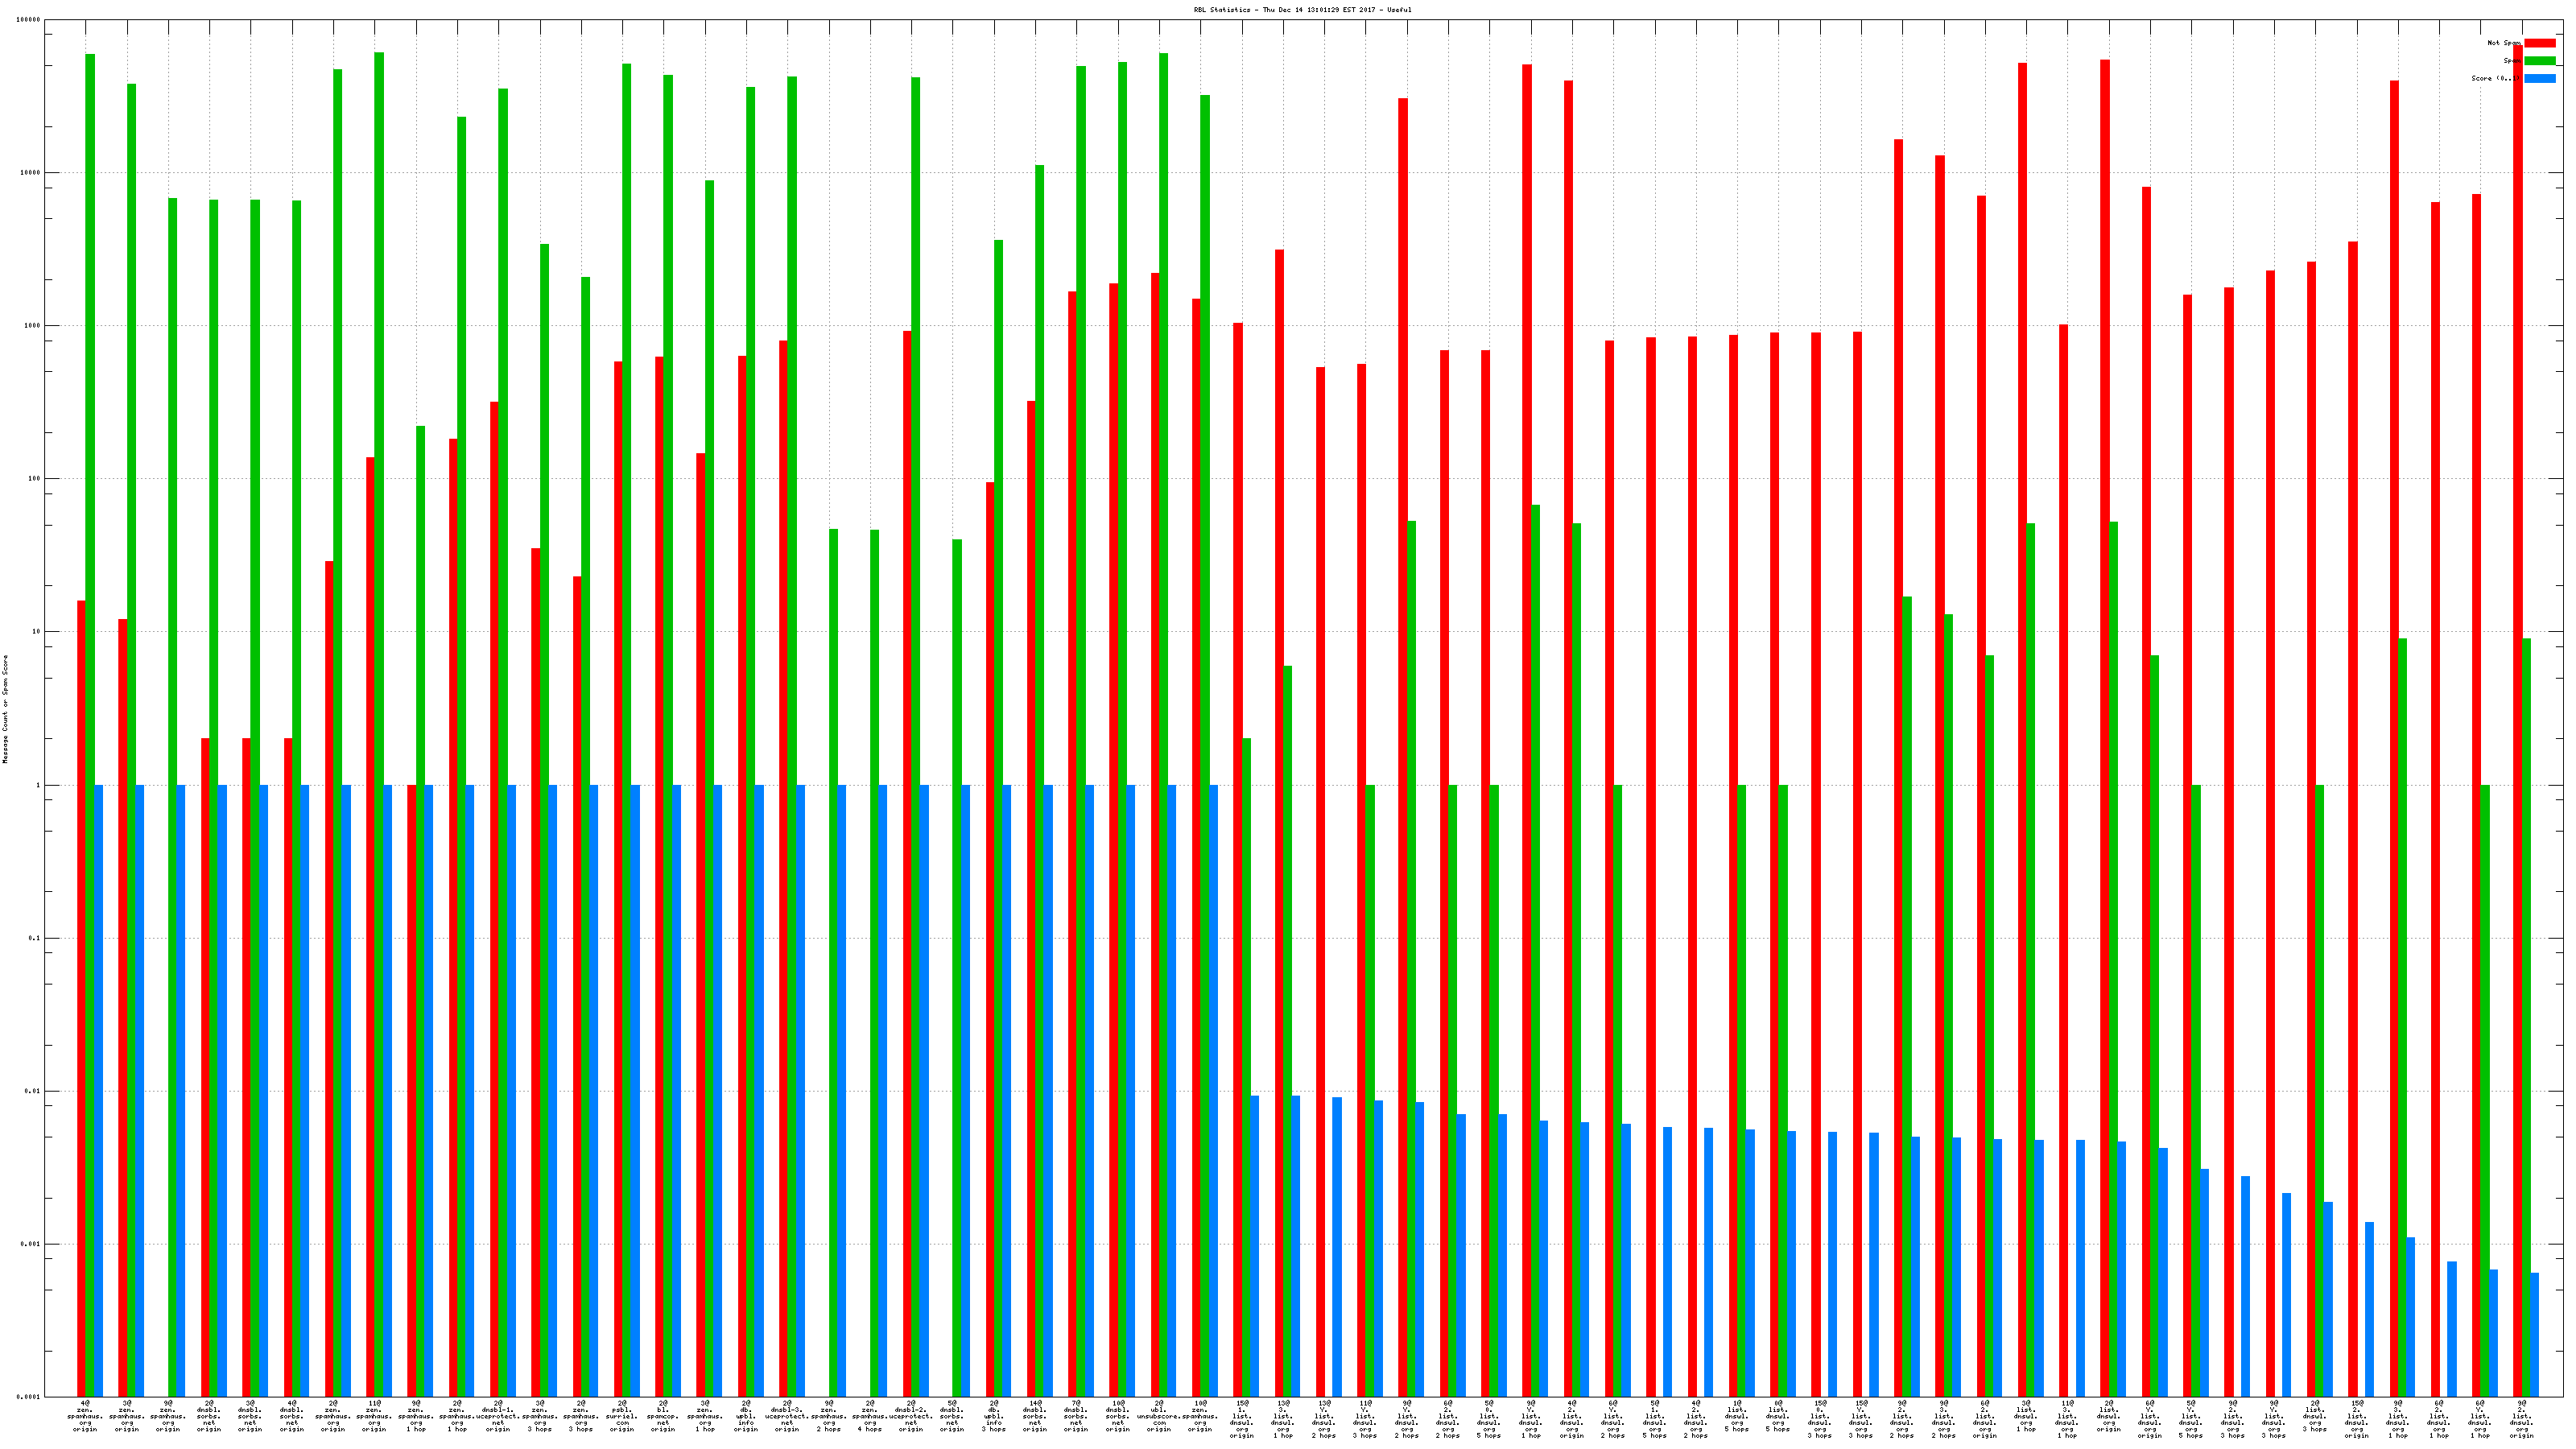Click the 14@ dnsbl.sorbs.net origin label
Image resolution: width=2576 pixels, height=1449 pixels.
pos(1035,1416)
